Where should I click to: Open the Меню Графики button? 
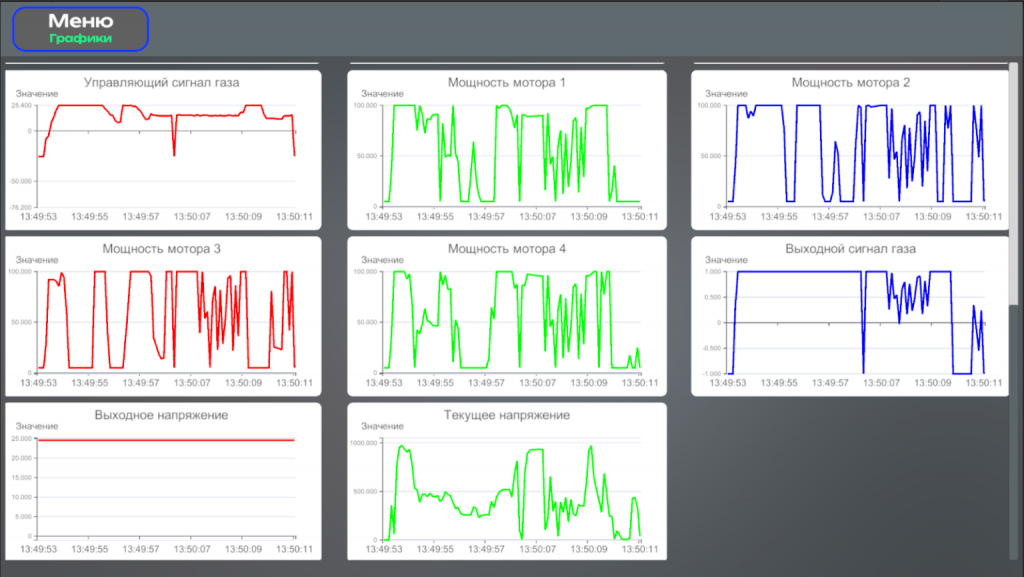pos(80,29)
